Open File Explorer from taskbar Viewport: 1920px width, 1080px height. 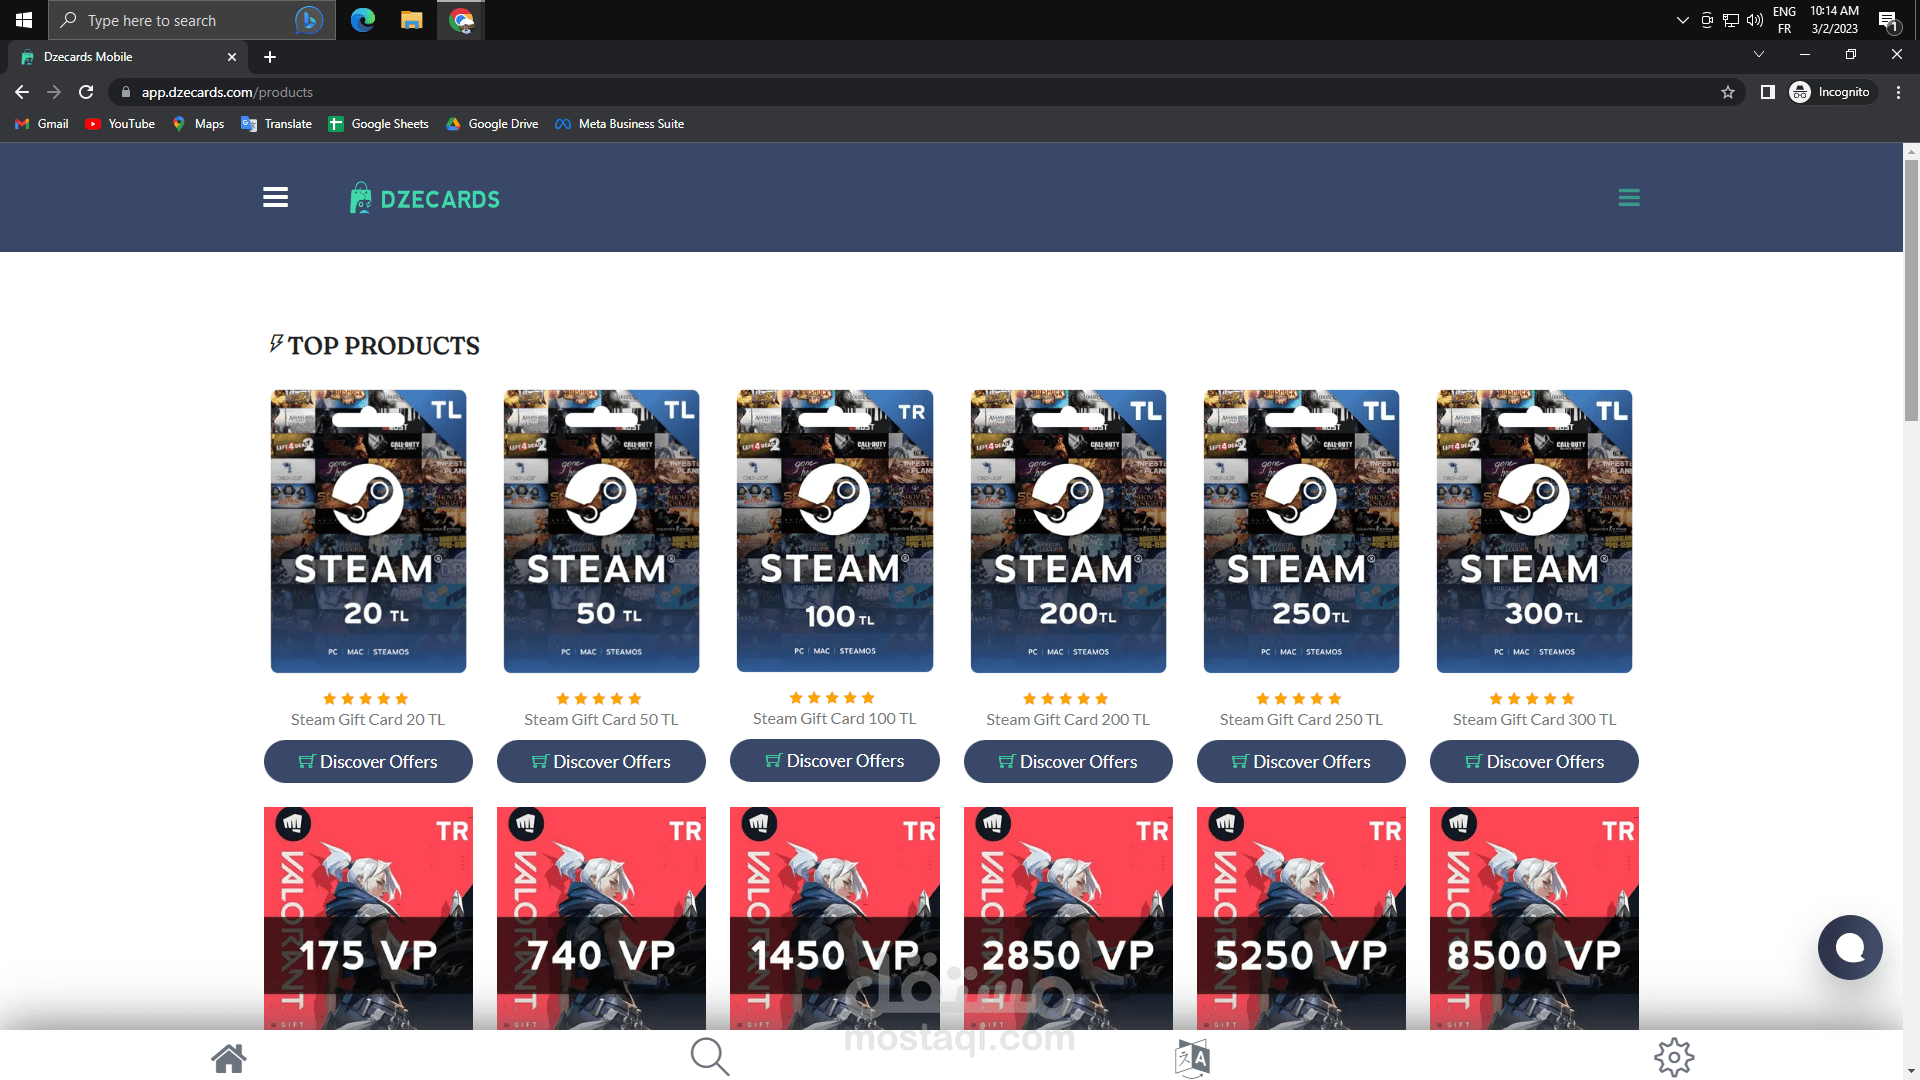pyautogui.click(x=411, y=20)
